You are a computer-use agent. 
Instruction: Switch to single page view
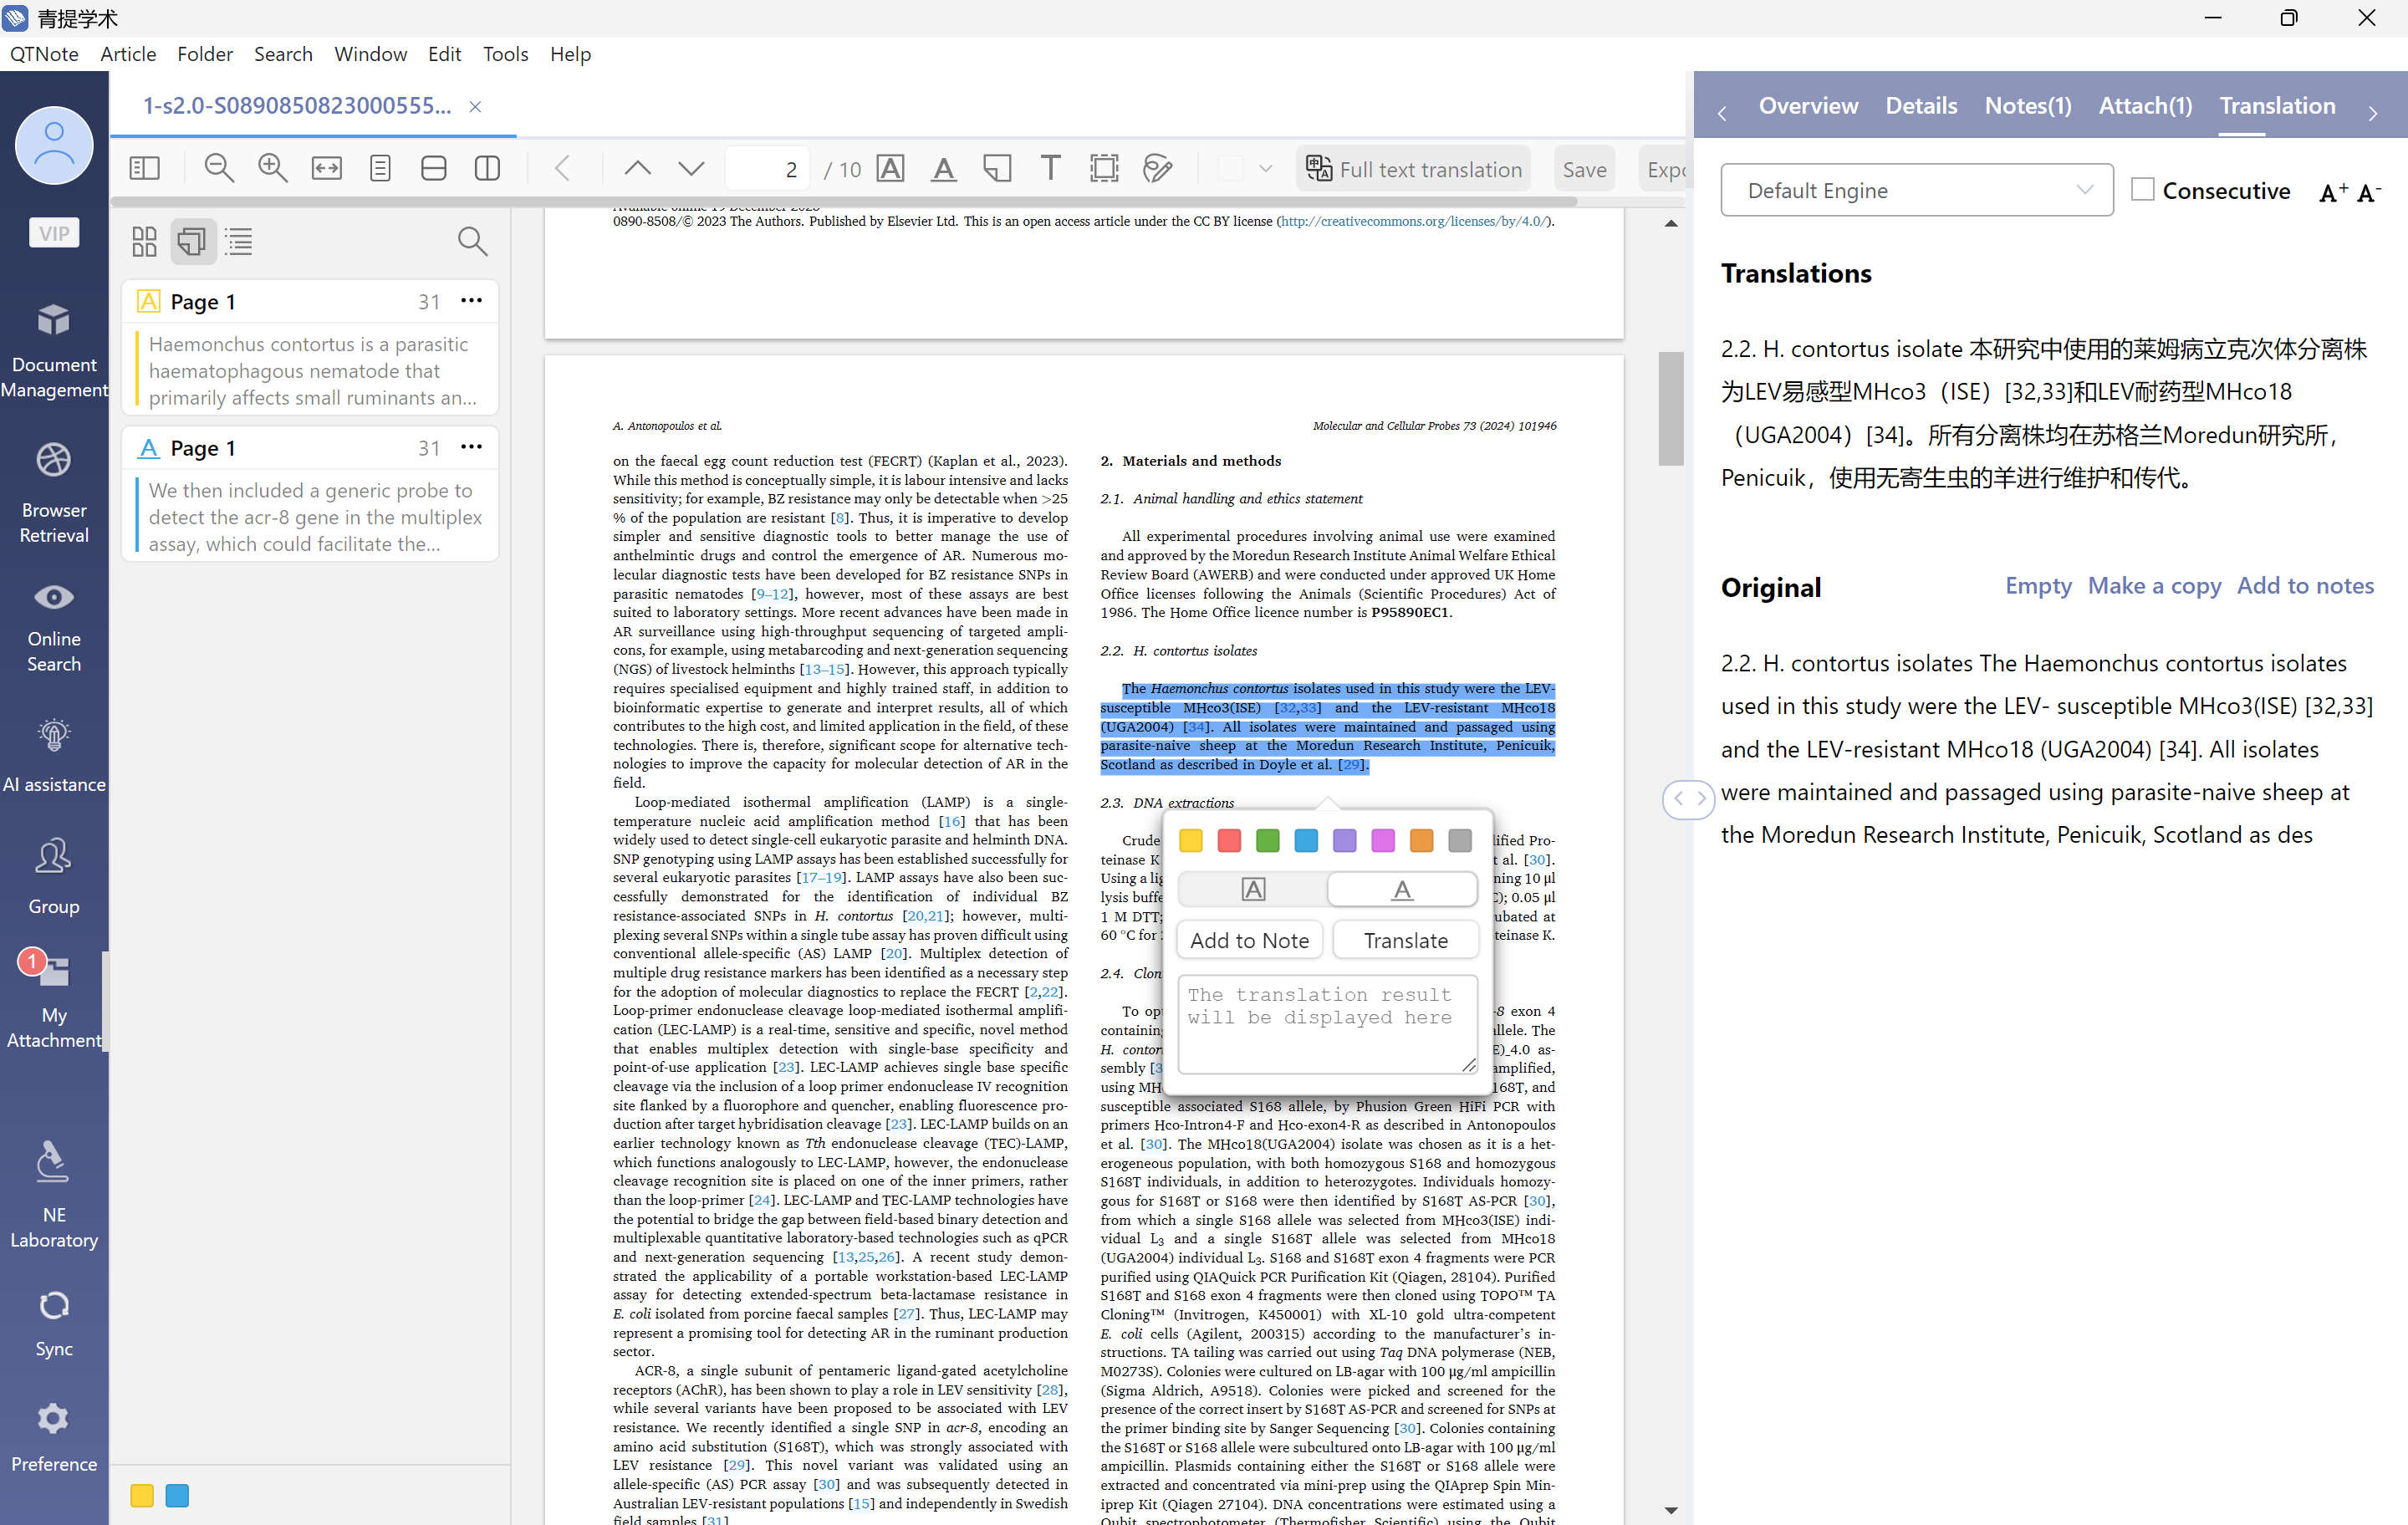[x=380, y=168]
